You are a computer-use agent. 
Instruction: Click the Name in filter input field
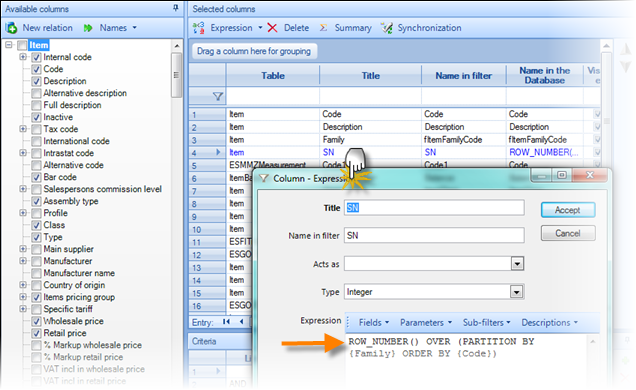[434, 236]
